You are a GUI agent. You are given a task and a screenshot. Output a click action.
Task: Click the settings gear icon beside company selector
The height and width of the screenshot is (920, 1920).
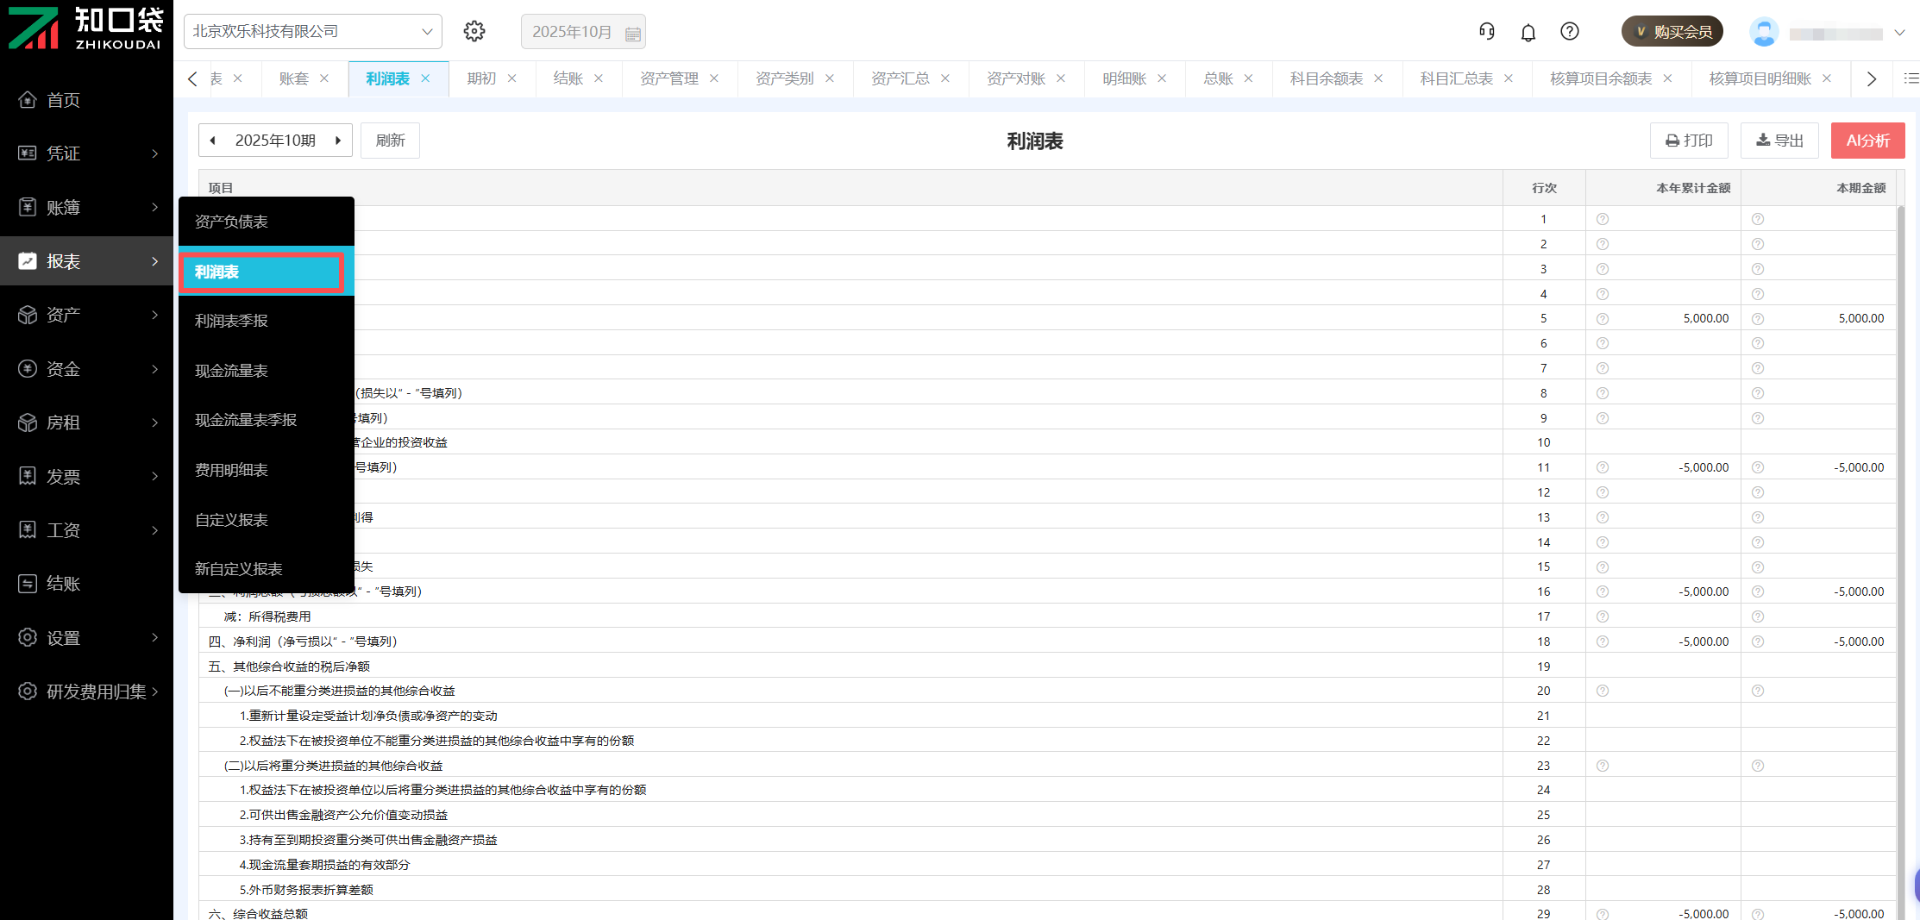474,32
